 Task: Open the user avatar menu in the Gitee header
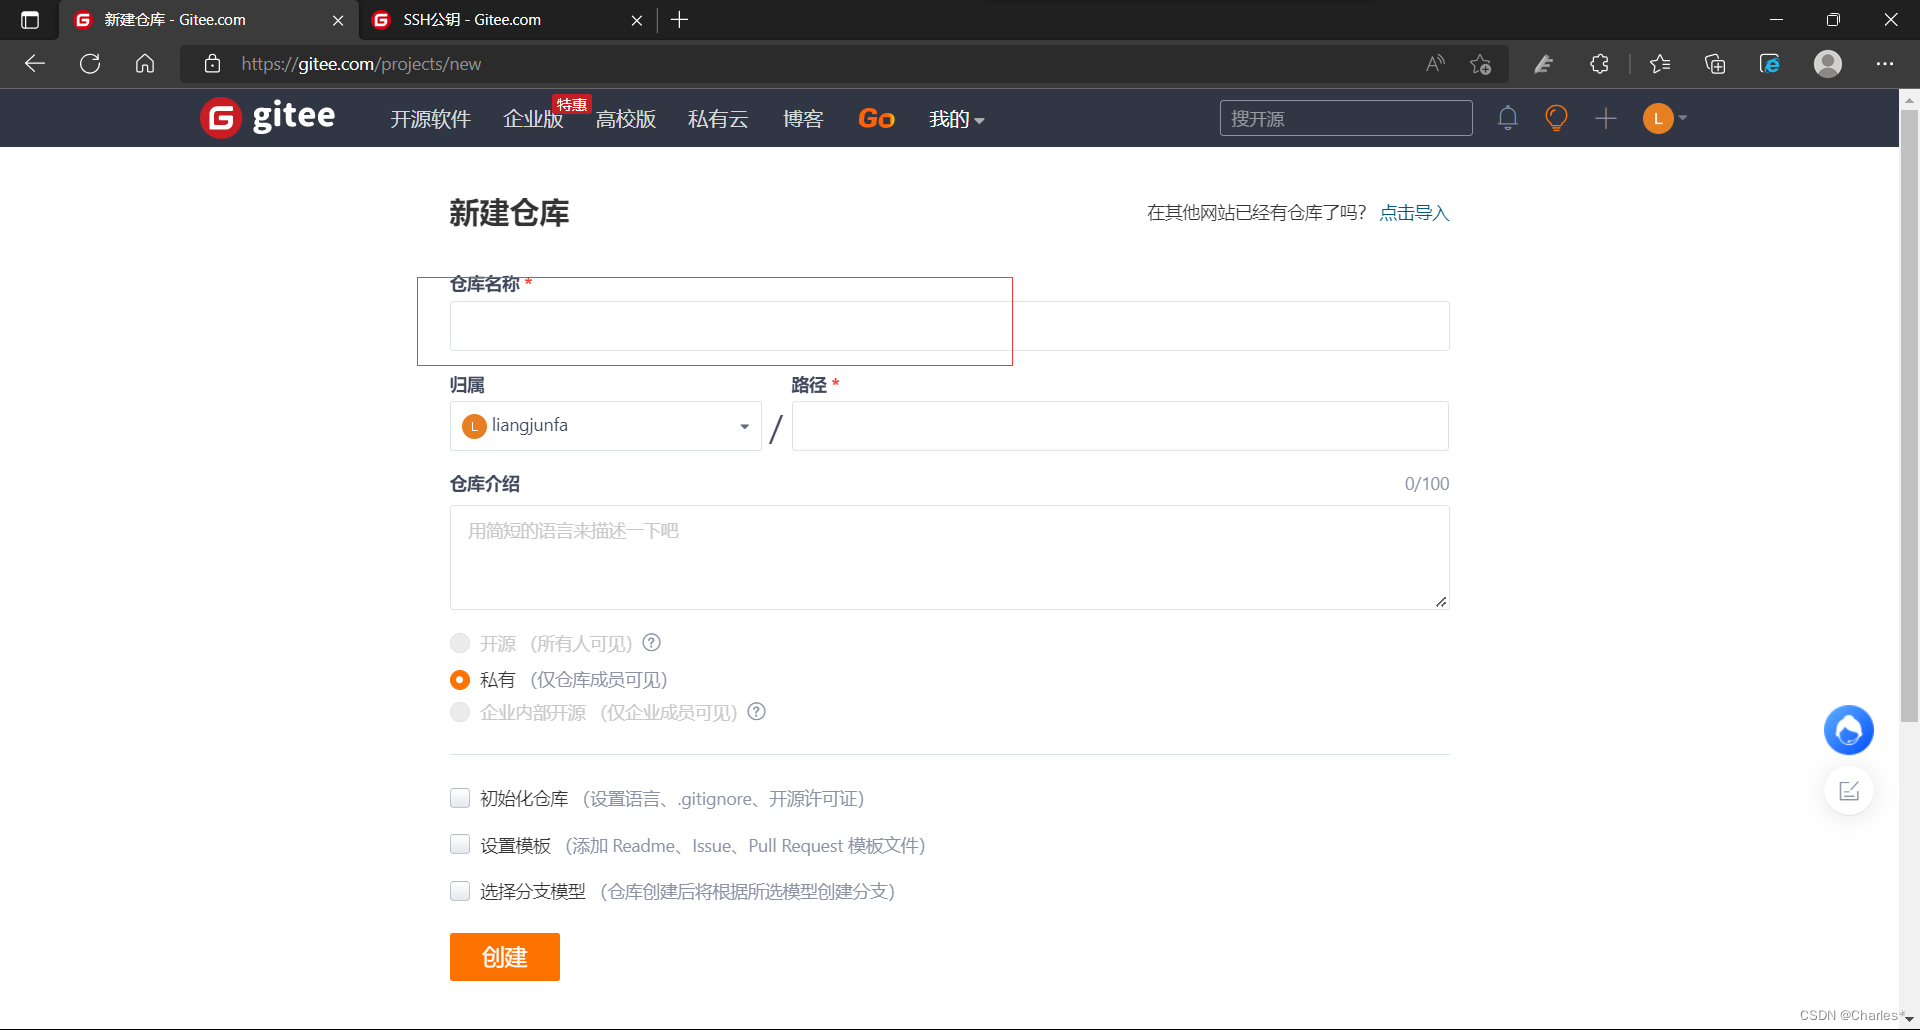coord(1665,118)
